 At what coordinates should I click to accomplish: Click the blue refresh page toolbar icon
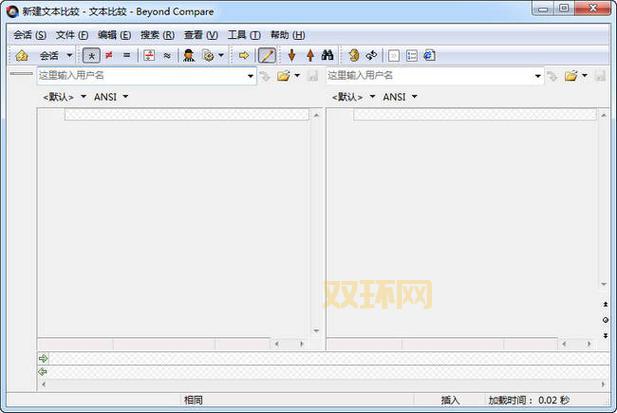[429, 56]
